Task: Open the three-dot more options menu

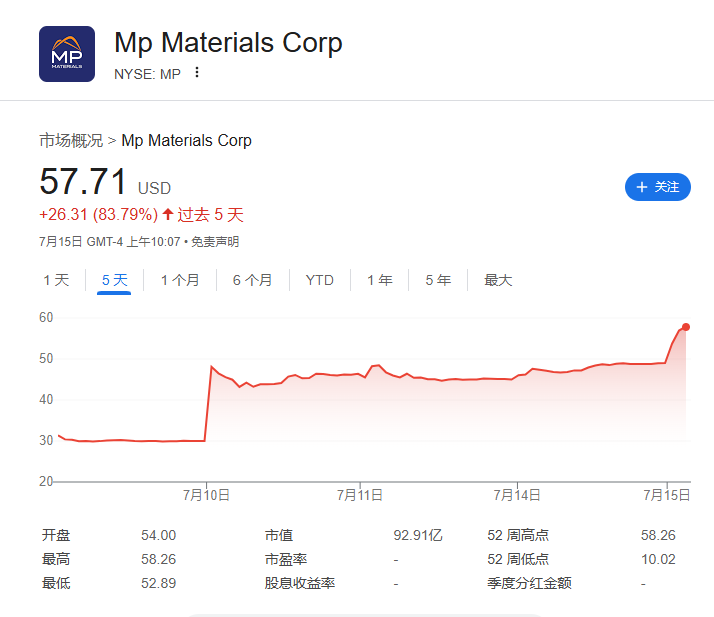Action: coord(197,72)
